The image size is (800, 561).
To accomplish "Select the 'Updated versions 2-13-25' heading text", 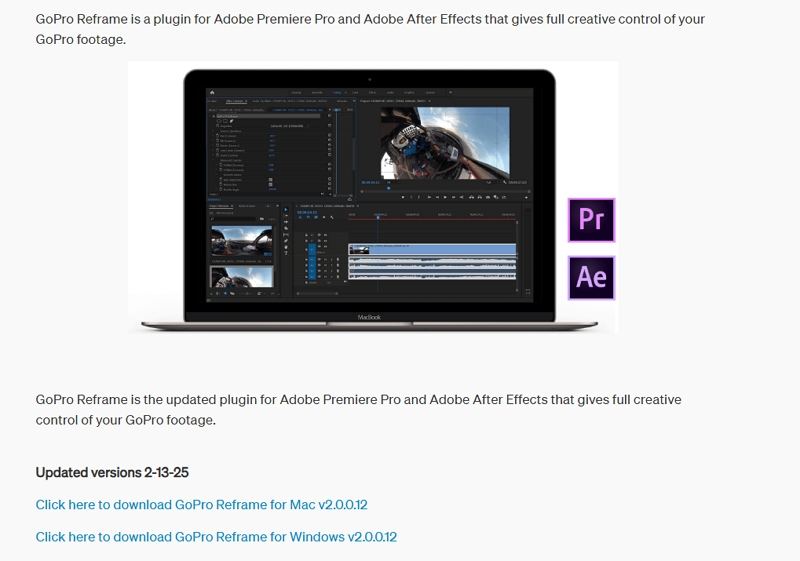I will pyautogui.click(x=112, y=472).
